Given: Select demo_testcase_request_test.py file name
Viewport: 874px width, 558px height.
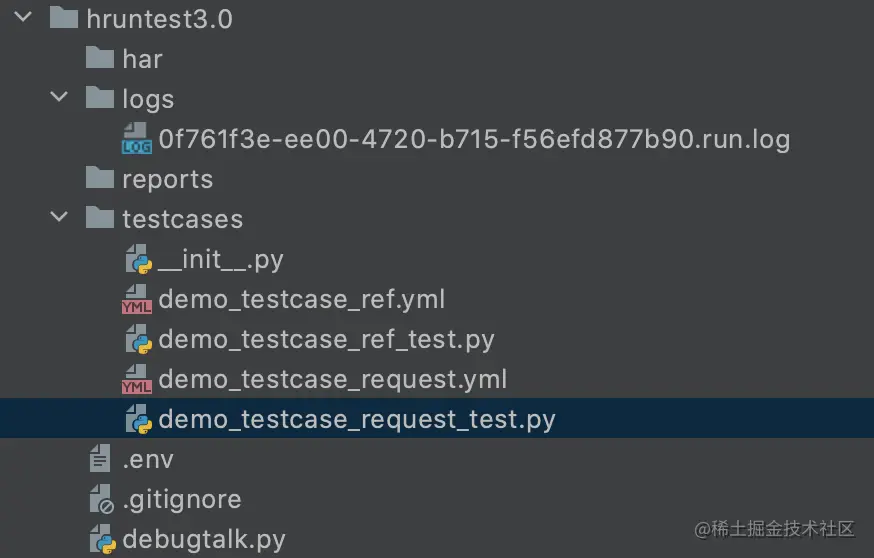Looking at the screenshot, I should 357,419.
